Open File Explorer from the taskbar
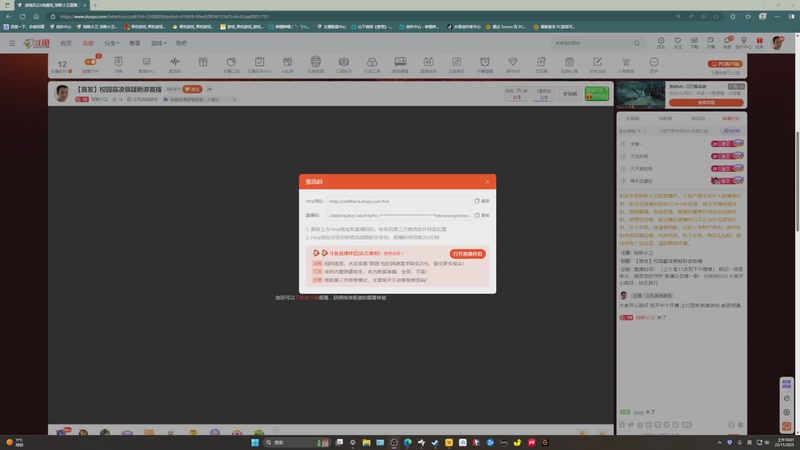Screen dimensions: 800x450 click(366, 442)
